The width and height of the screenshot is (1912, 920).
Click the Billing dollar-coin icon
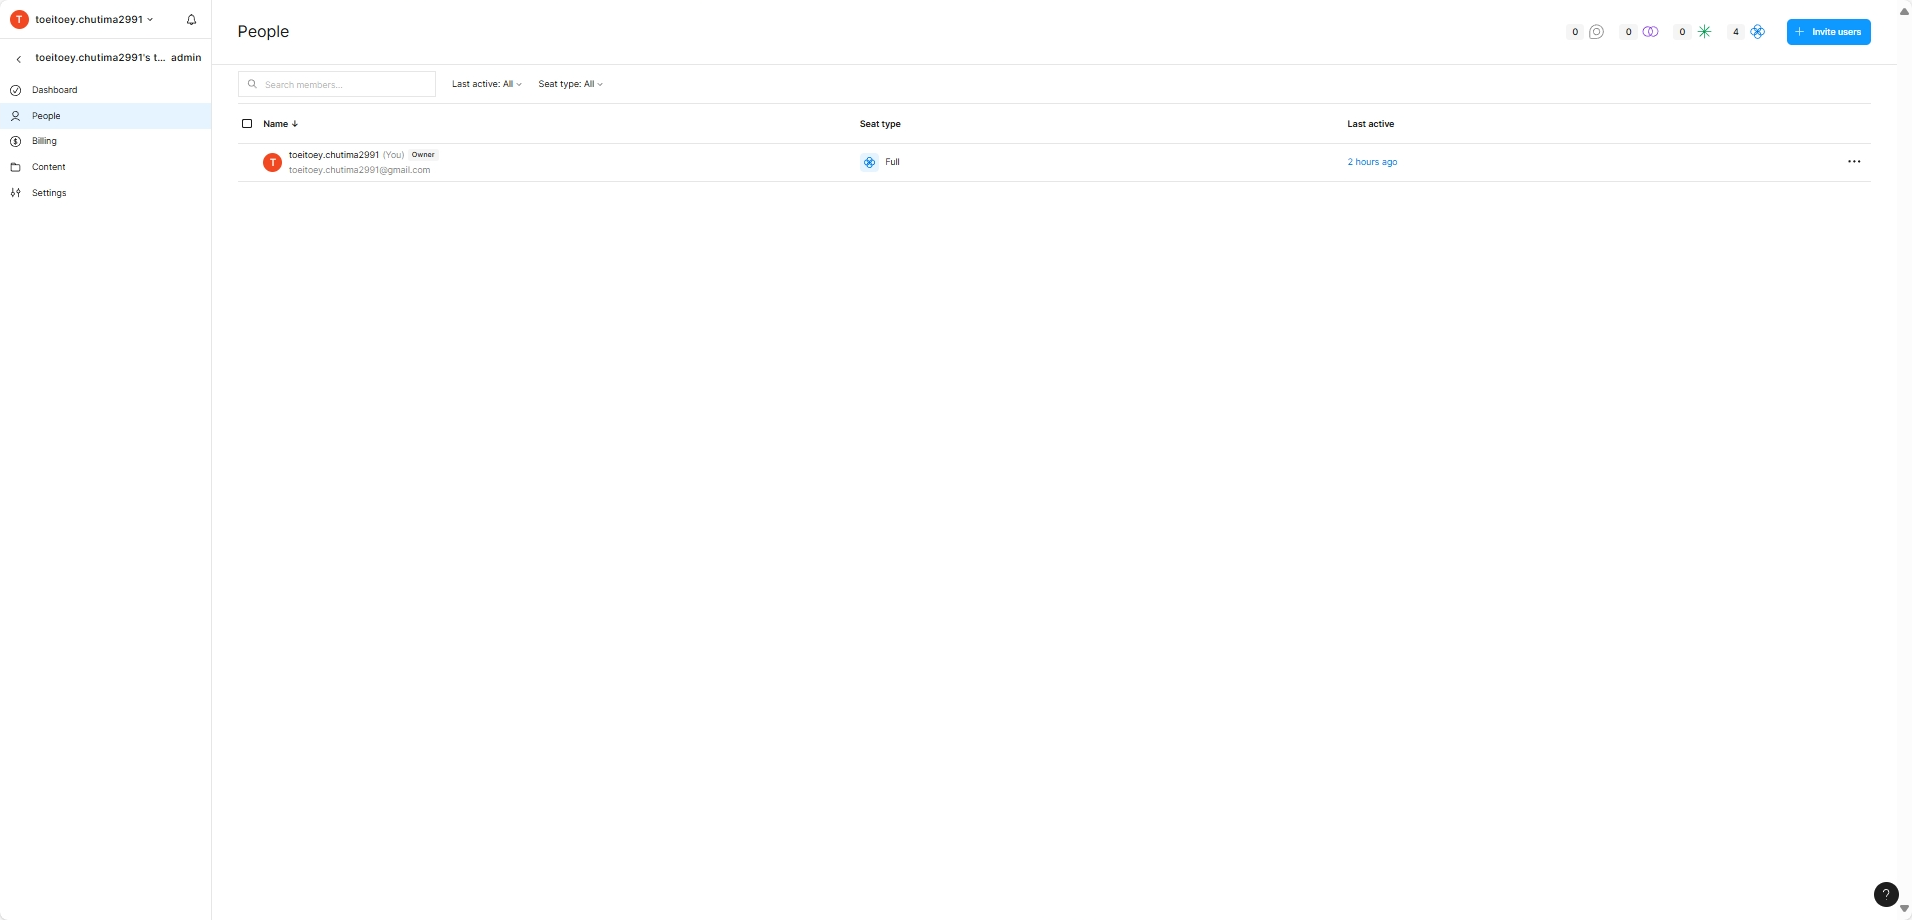16,141
